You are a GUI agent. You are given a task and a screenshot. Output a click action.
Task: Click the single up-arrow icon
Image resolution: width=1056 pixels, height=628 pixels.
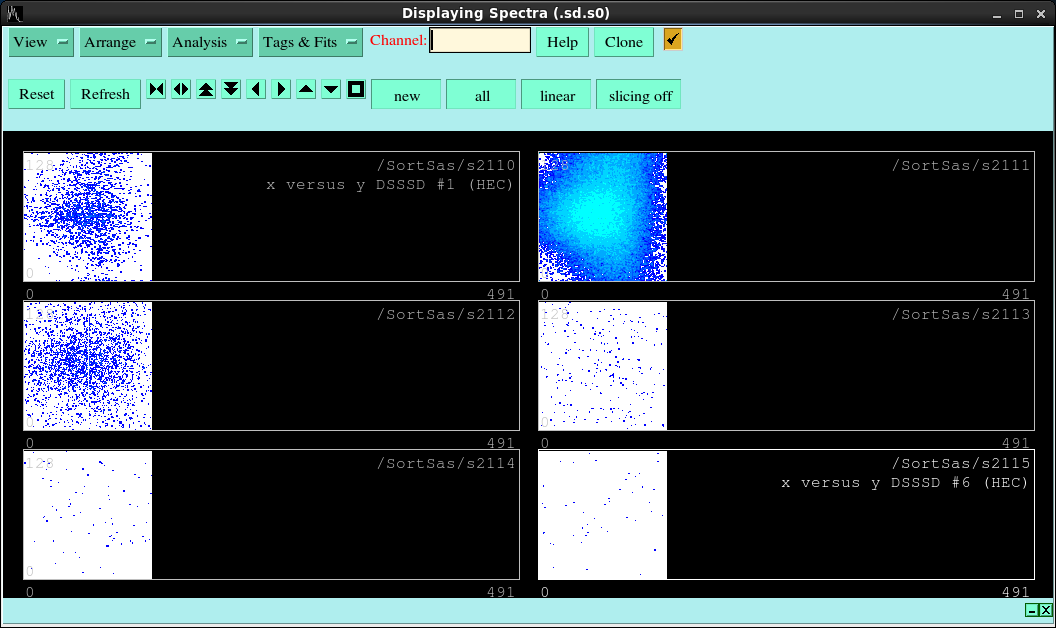click(306, 89)
